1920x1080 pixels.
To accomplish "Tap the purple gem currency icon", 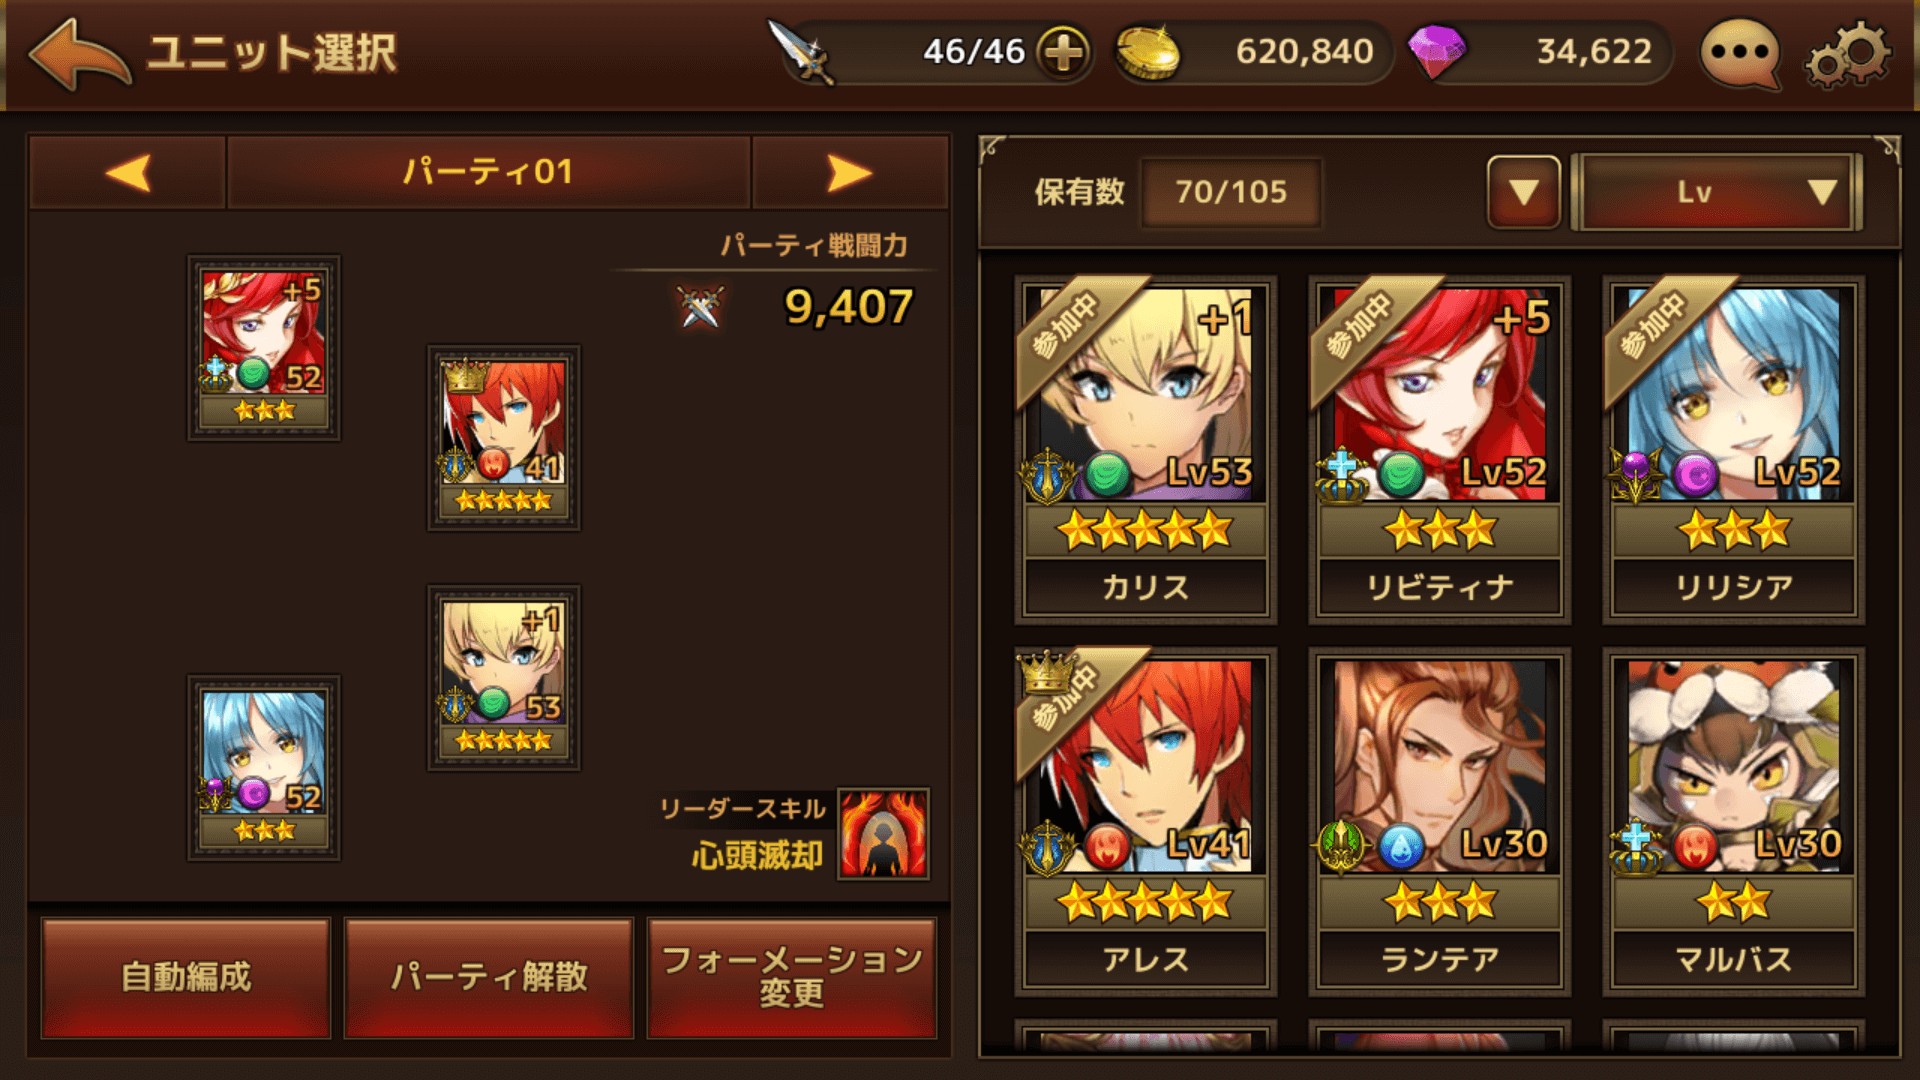I will point(1437,52).
